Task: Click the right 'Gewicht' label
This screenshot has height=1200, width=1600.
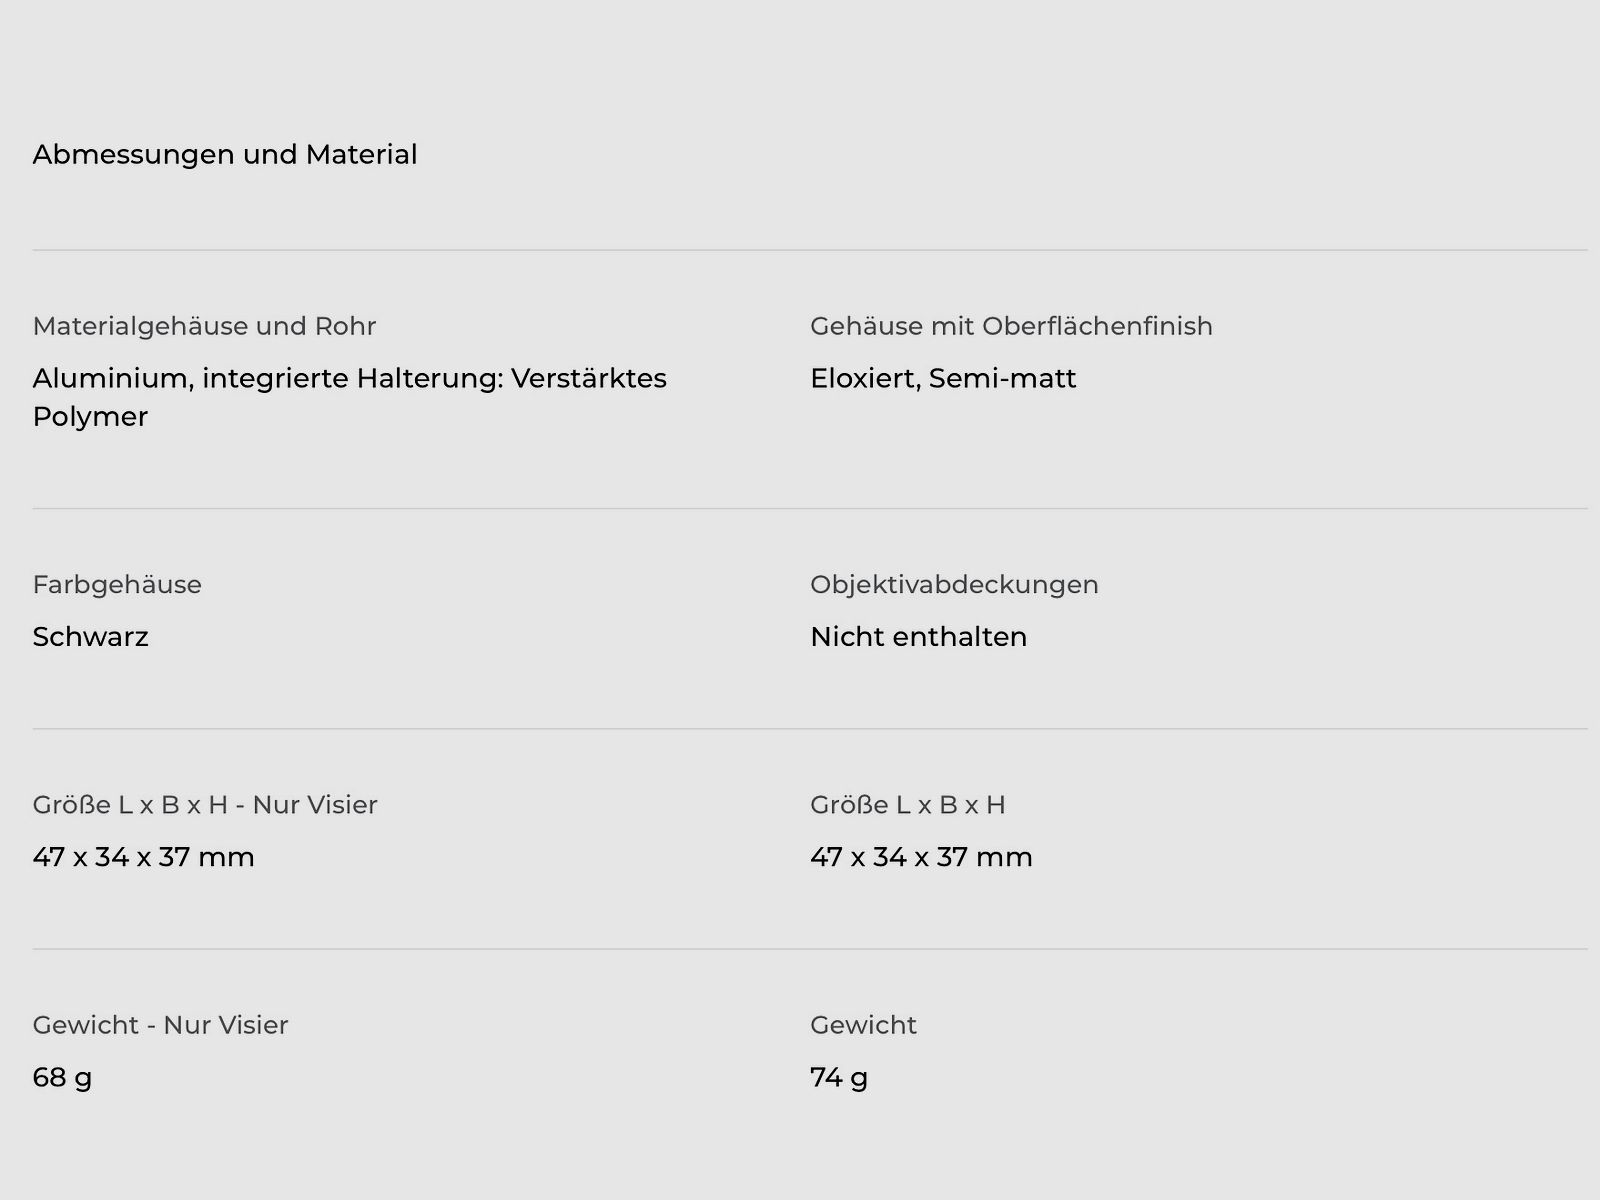Action: (863, 1025)
